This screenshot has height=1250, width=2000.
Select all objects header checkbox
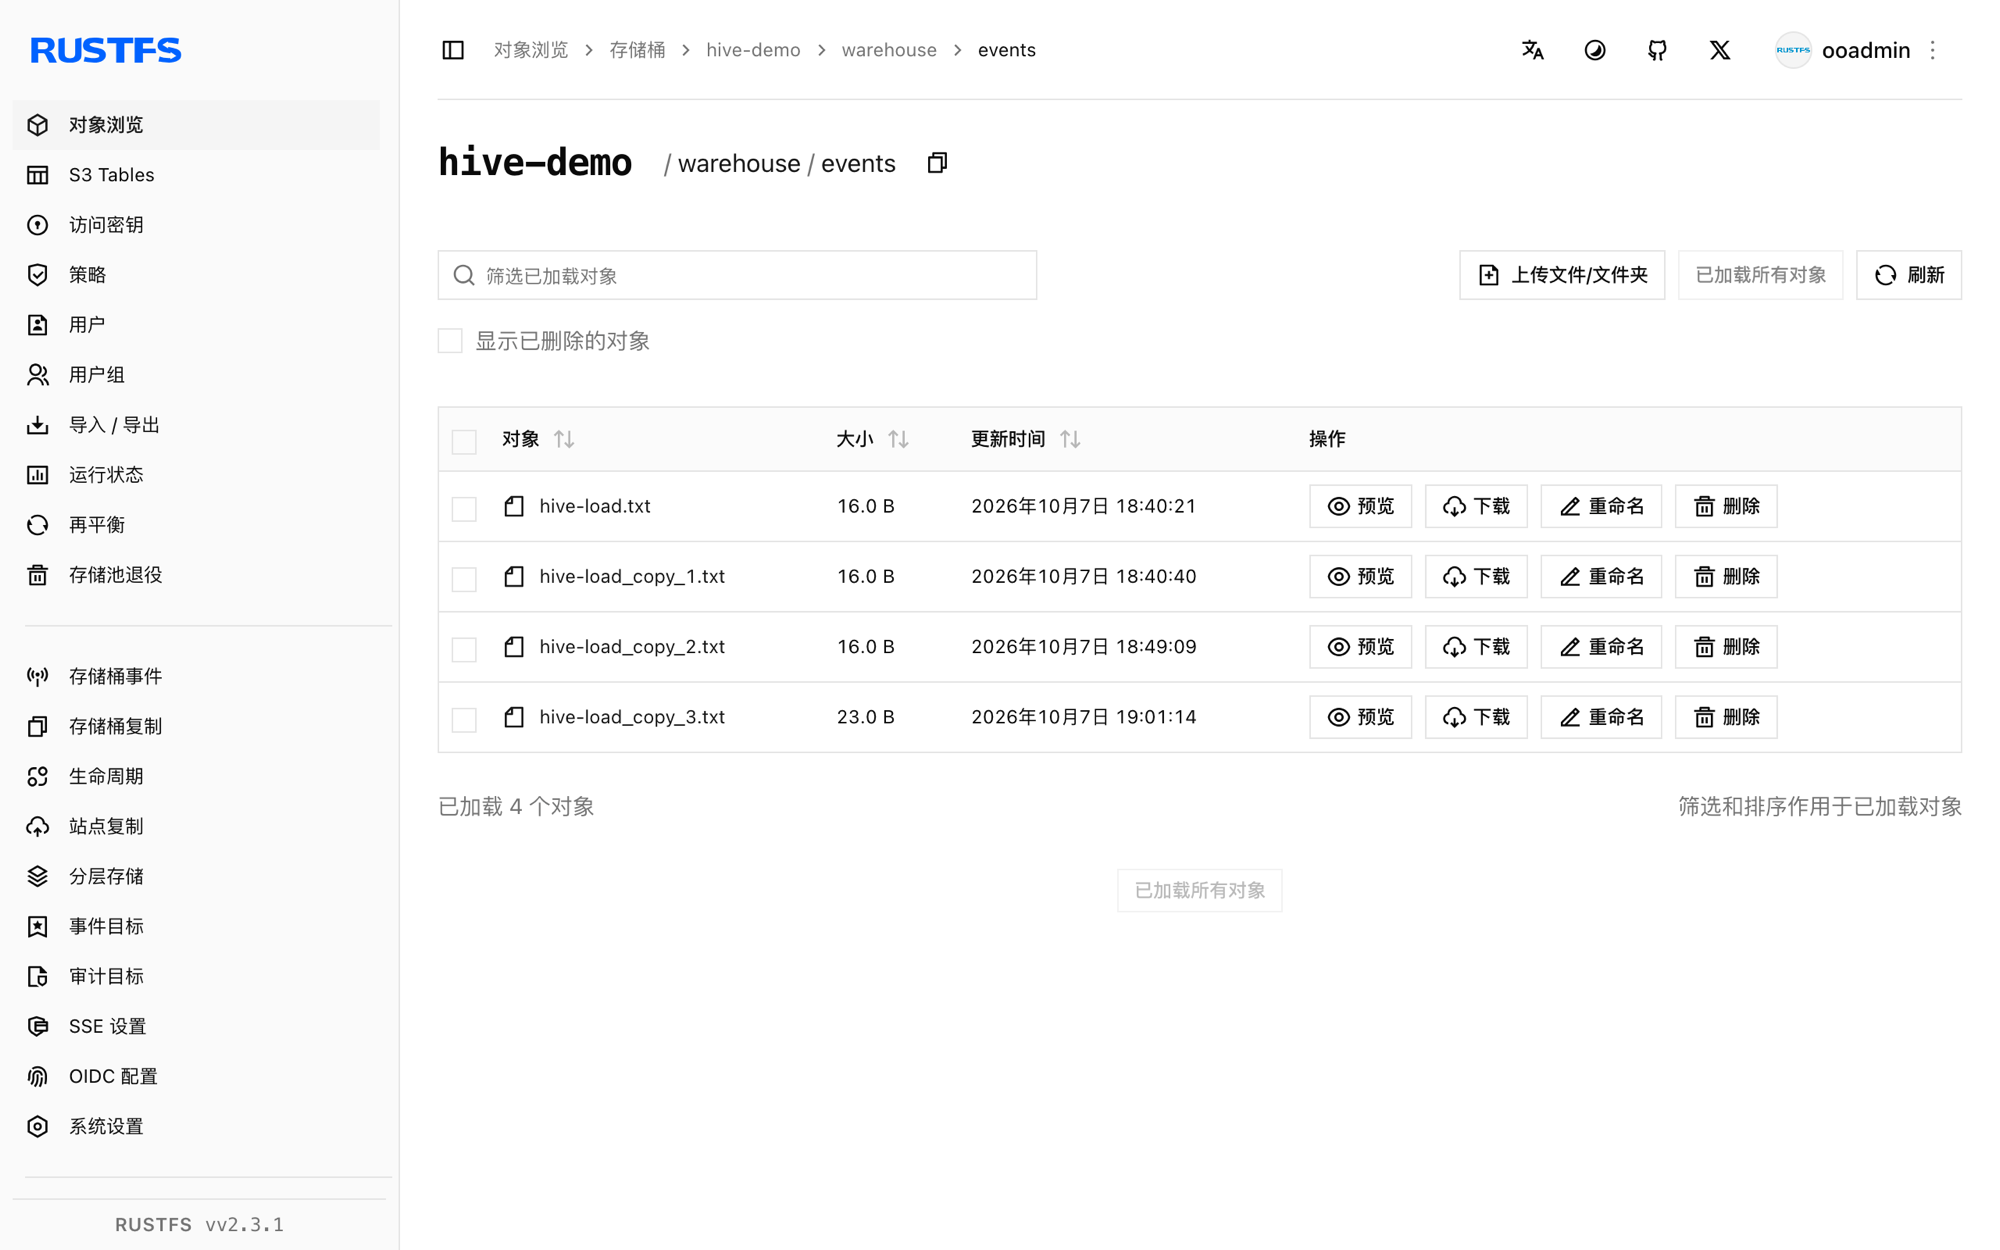pos(464,441)
